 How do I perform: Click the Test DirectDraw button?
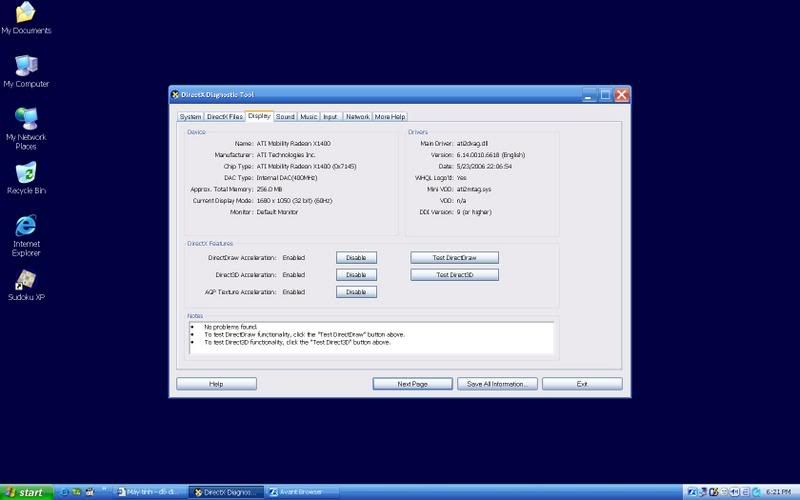(455, 258)
